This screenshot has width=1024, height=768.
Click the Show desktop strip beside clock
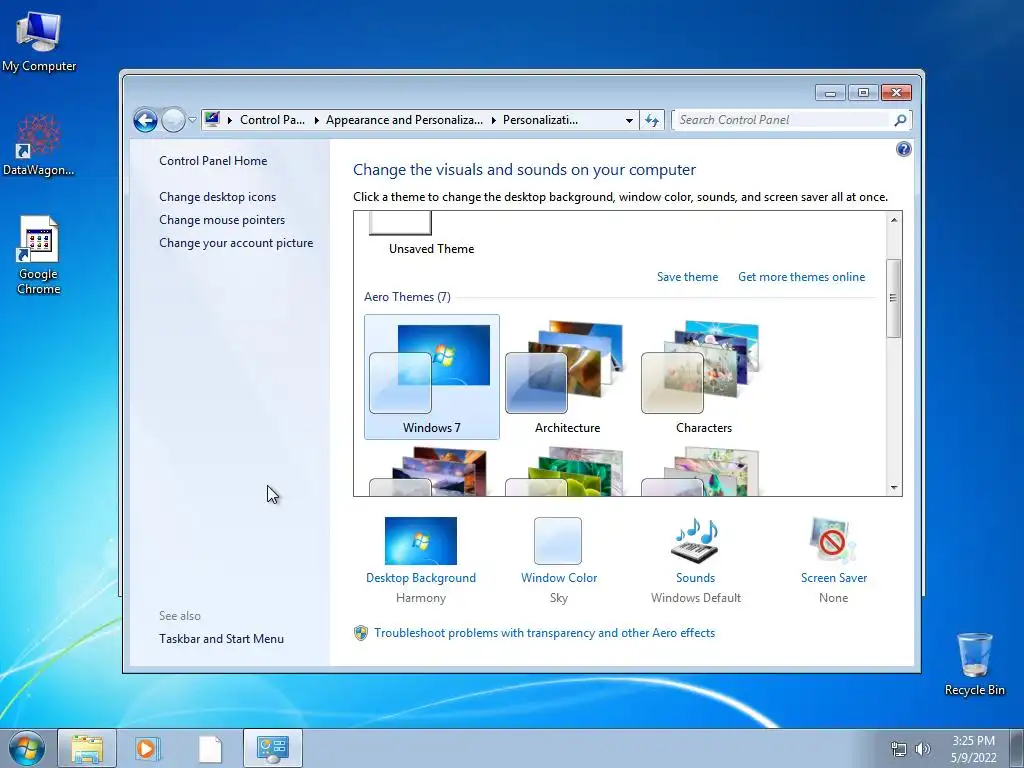(1017, 748)
